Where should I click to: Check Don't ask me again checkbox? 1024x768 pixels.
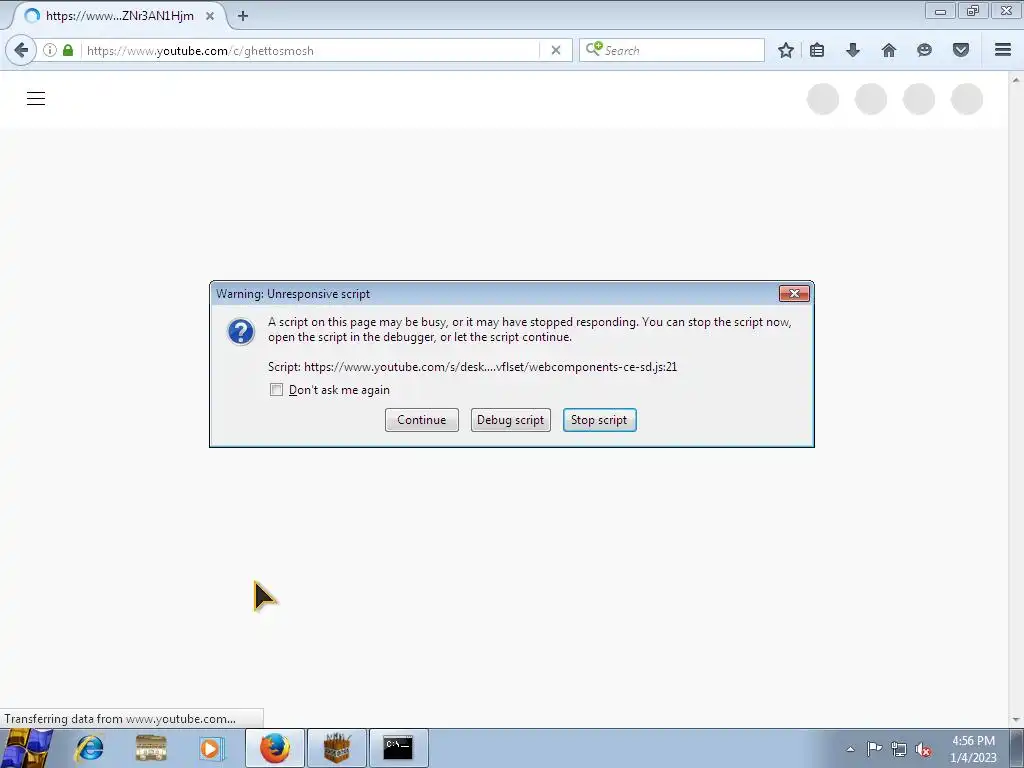[x=276, y=390]
